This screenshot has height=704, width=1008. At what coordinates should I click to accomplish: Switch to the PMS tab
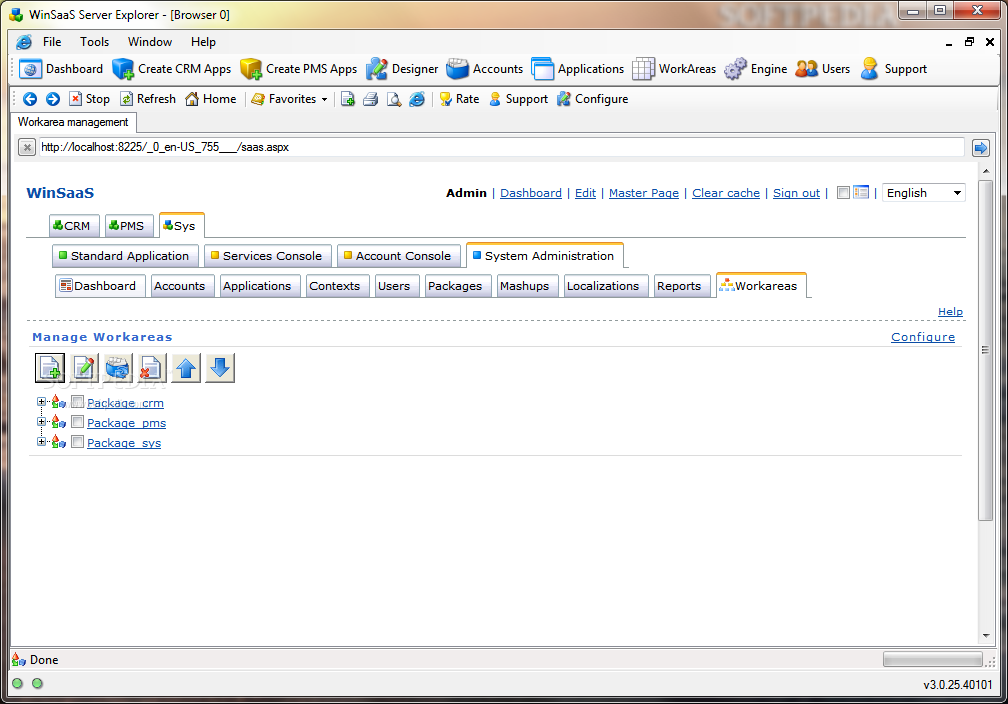click(129, 226)
